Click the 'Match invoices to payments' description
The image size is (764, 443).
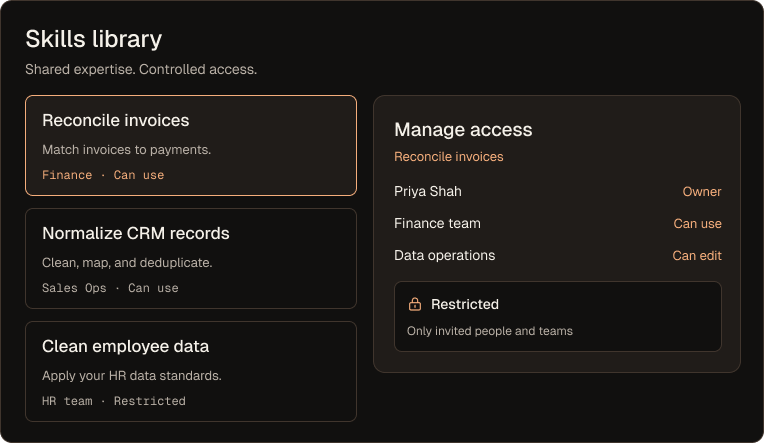127,150
